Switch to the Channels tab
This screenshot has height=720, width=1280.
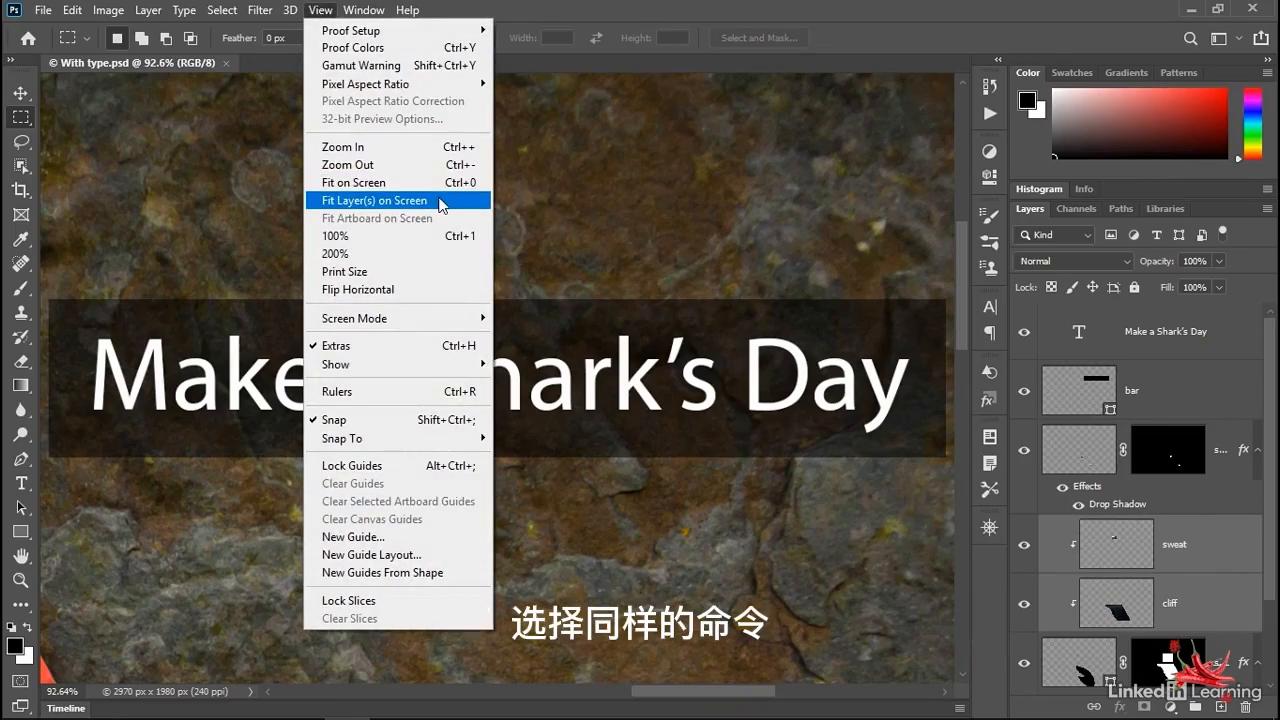(x=1076, y=209)
